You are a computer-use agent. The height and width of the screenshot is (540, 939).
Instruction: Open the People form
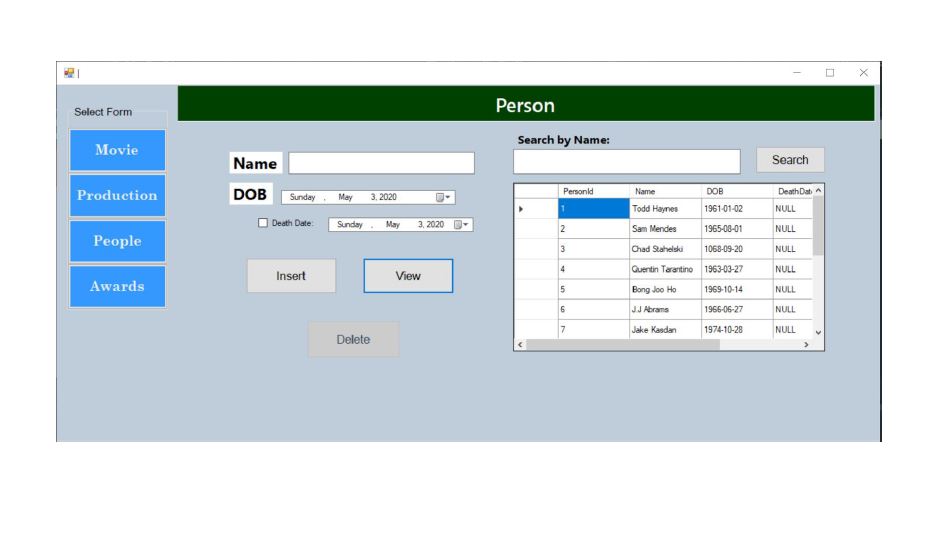[117, 241]
